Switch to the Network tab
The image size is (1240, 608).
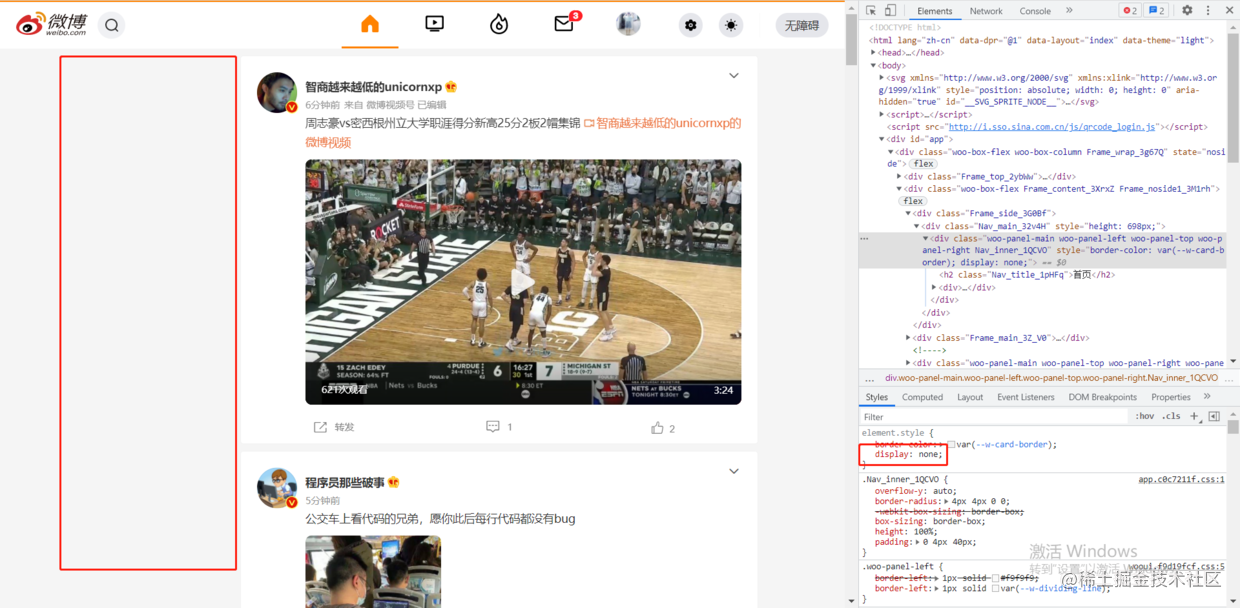985,11
